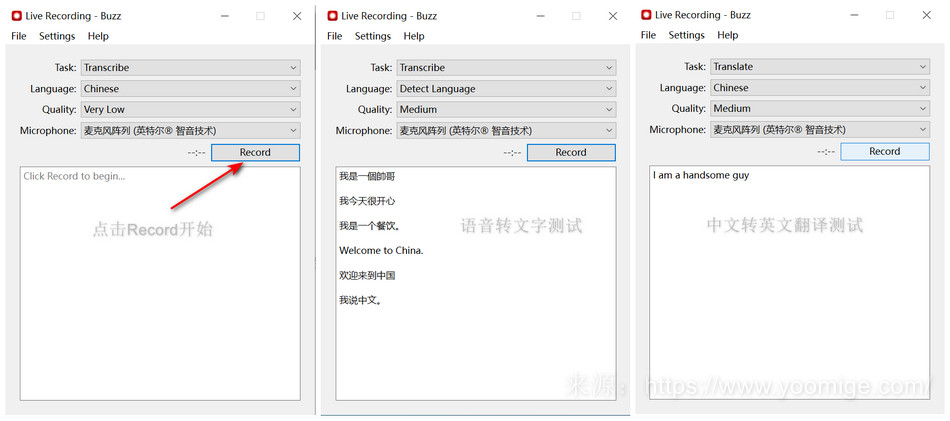Expand the Detect Language dropdown

505,89
